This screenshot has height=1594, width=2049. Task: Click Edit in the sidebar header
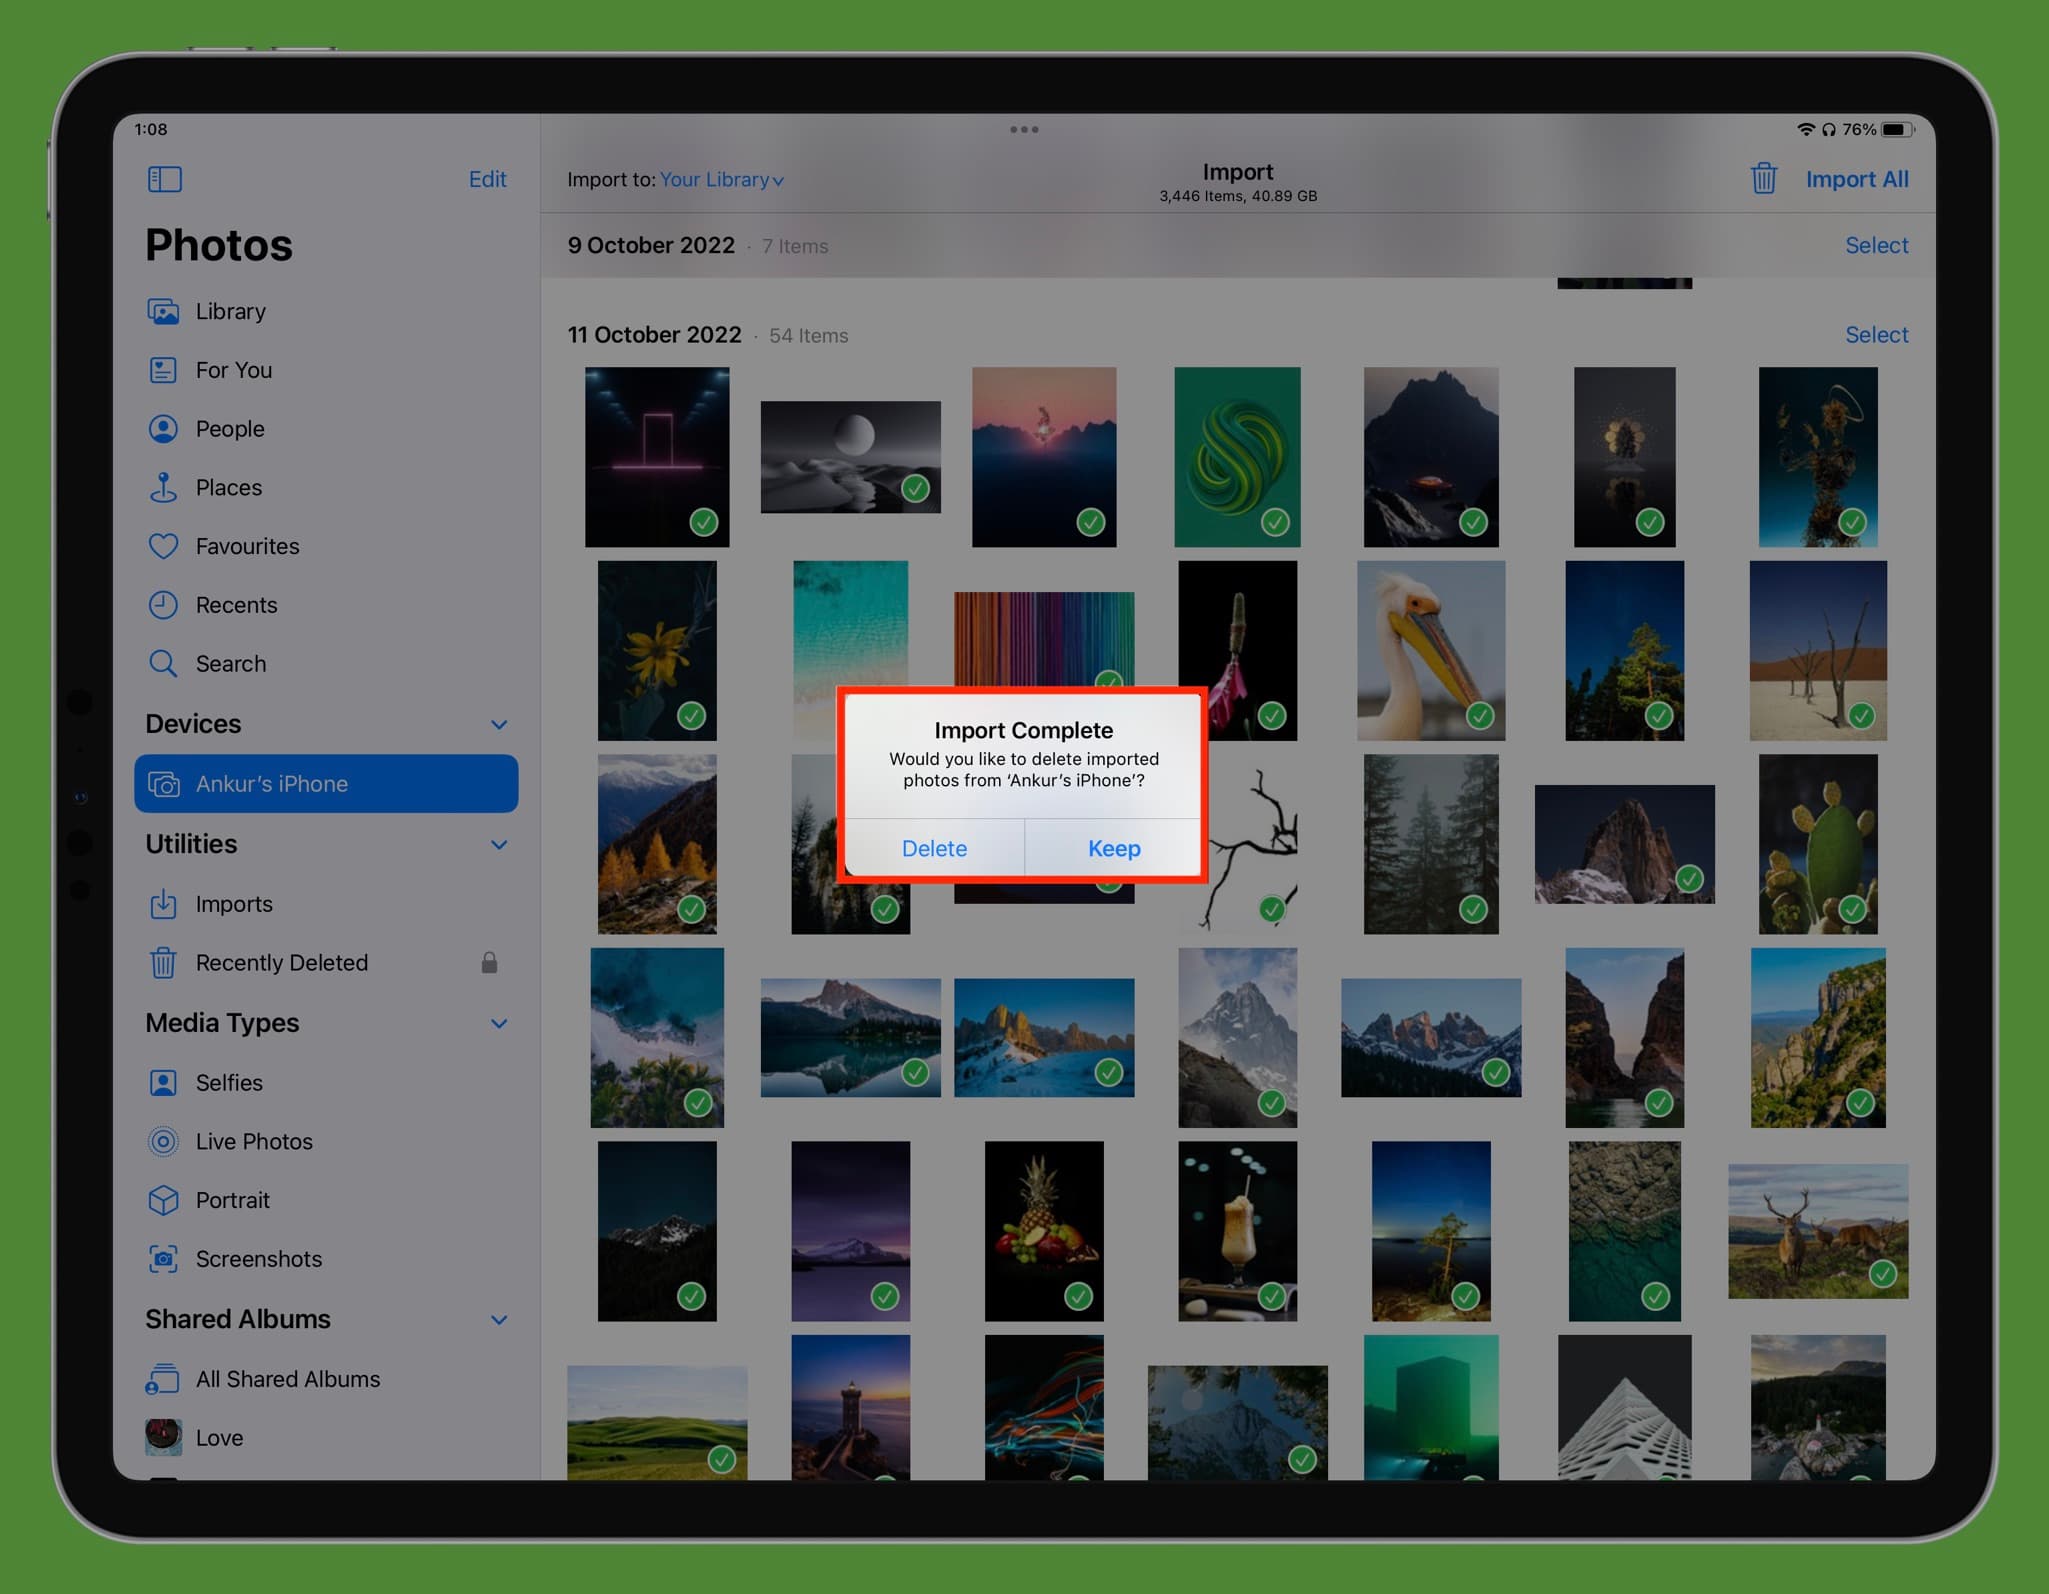[x=487, y=179]
